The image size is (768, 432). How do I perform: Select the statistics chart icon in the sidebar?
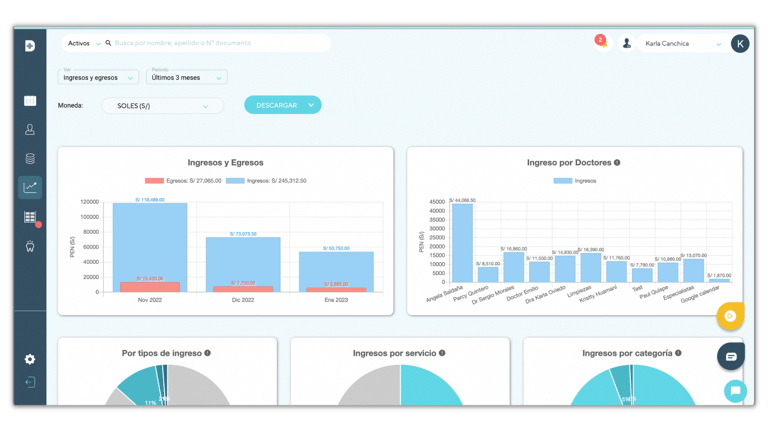[30, 187]
